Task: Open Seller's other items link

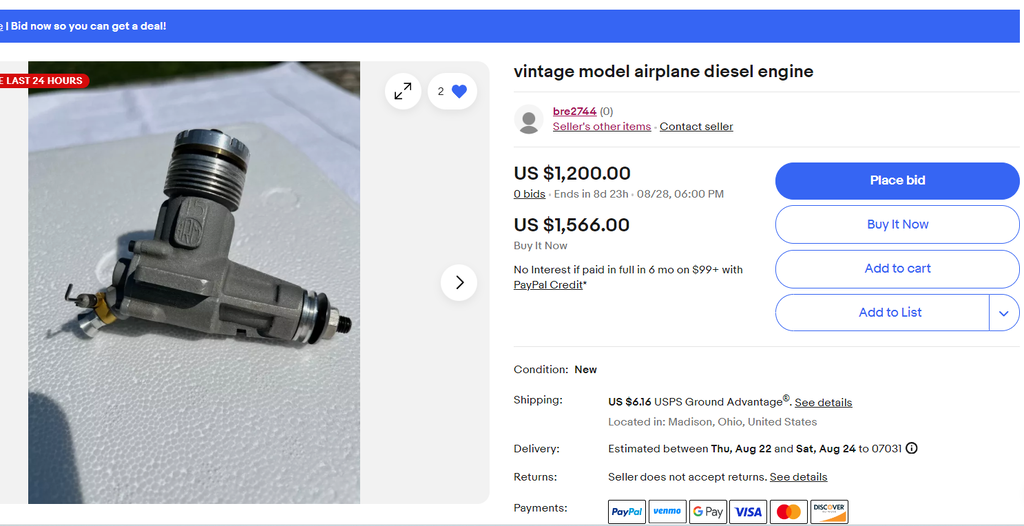Action: pos(601,127)
